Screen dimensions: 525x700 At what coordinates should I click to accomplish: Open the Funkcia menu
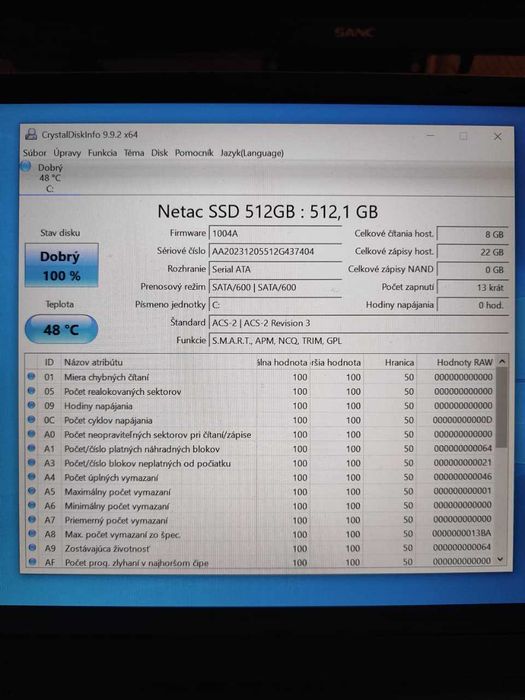(x=102, y=153)
